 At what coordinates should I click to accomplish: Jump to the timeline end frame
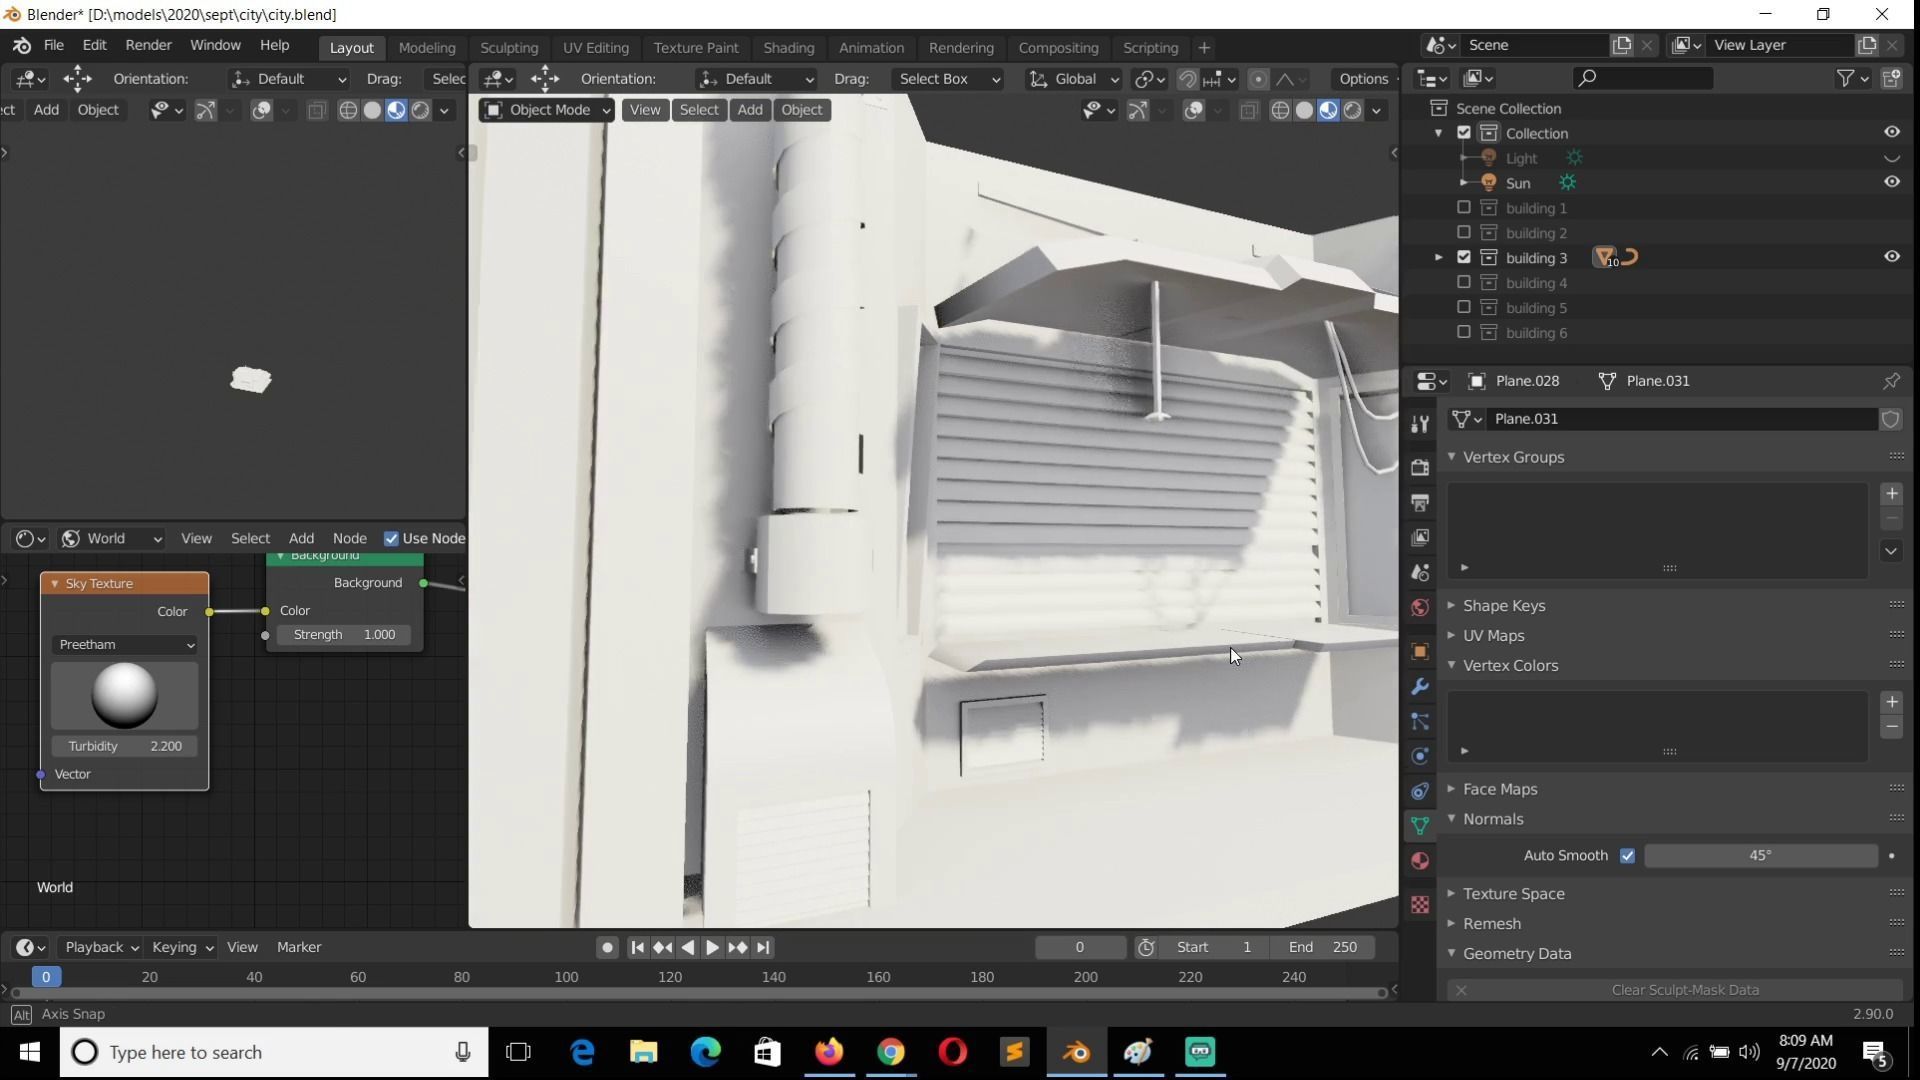tap(763, 948)
